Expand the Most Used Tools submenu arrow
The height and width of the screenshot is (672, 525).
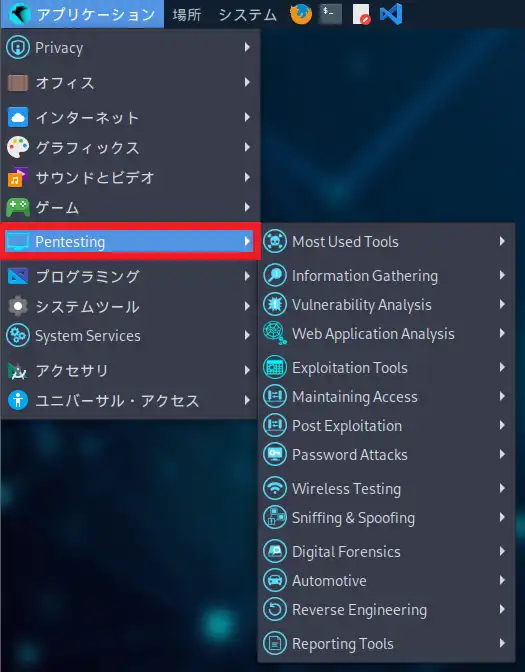(502, 241)
